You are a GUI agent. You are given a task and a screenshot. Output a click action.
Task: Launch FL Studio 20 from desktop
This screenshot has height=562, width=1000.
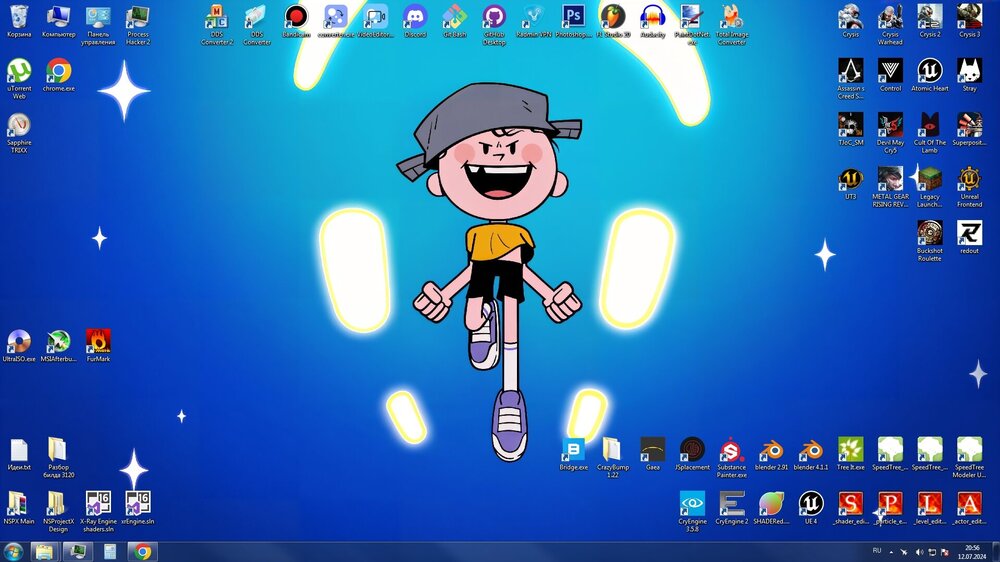click(612, 18)
